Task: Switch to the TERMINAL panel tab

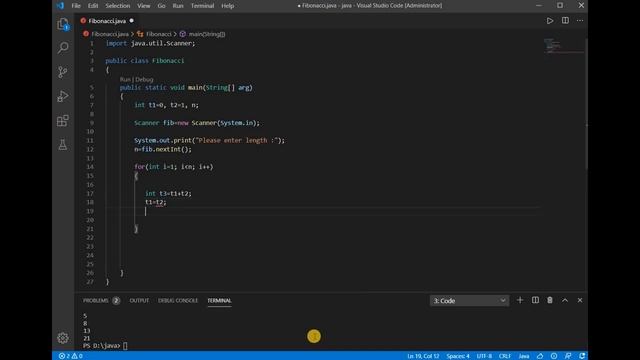Action: coord(219,301)
